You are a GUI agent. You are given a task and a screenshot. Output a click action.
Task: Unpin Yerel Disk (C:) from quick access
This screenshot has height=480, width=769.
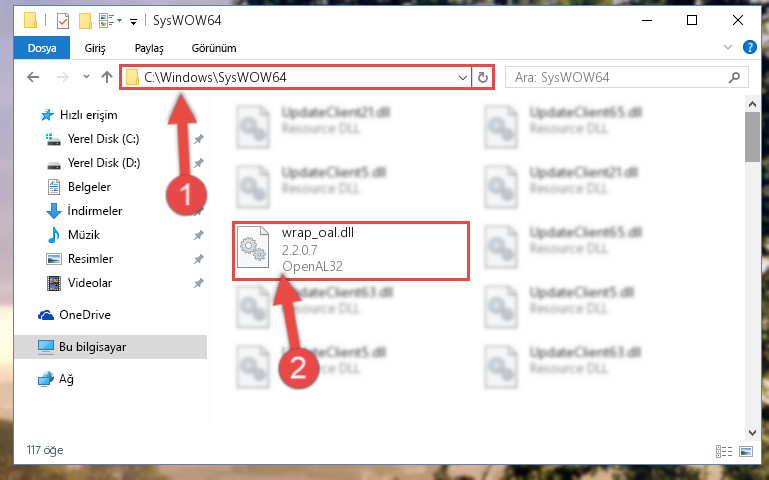[x=199, y=139]
